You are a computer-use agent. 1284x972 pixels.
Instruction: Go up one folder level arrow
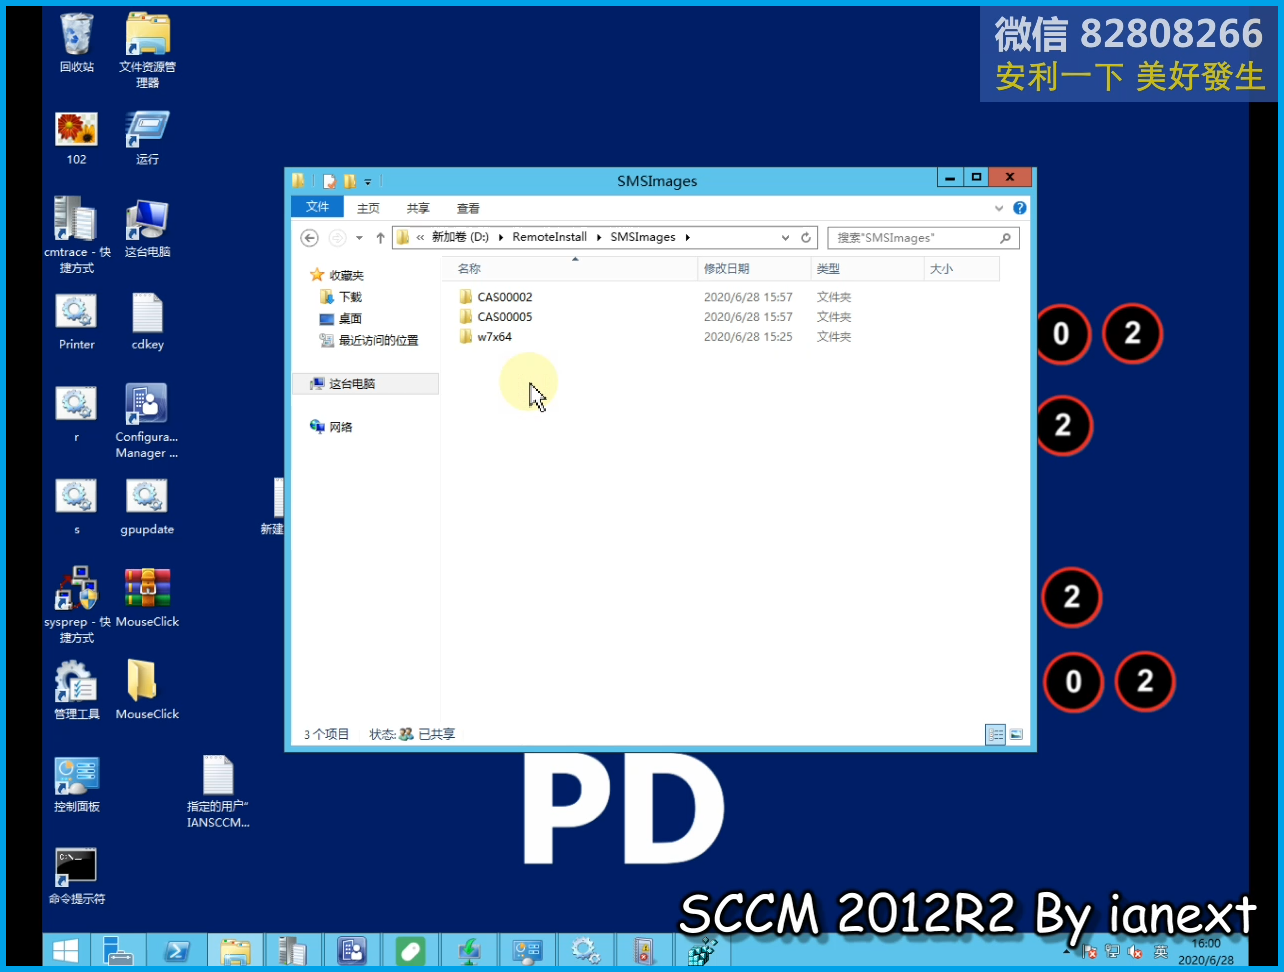(x=380, y=237)
